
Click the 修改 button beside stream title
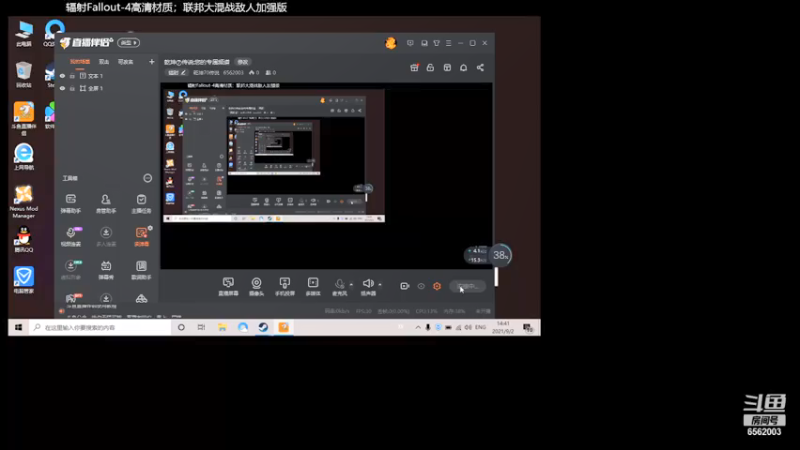click(x=243, y=62)
